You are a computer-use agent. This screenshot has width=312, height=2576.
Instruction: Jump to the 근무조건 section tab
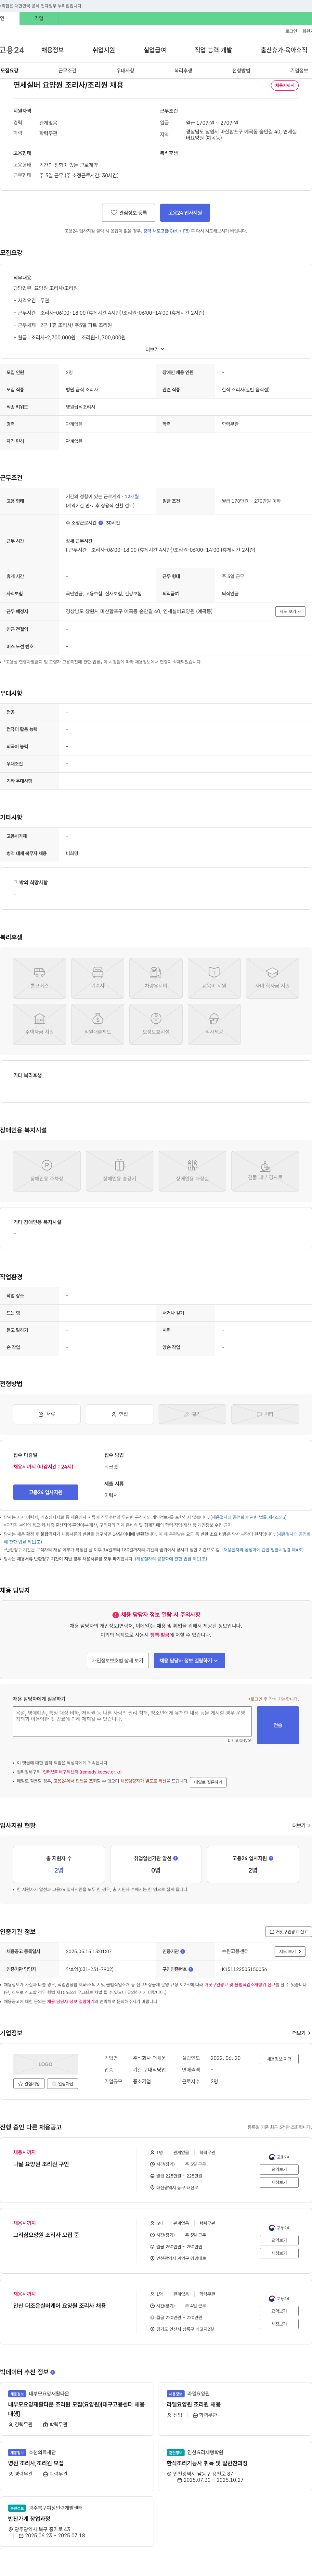[67, 71]
